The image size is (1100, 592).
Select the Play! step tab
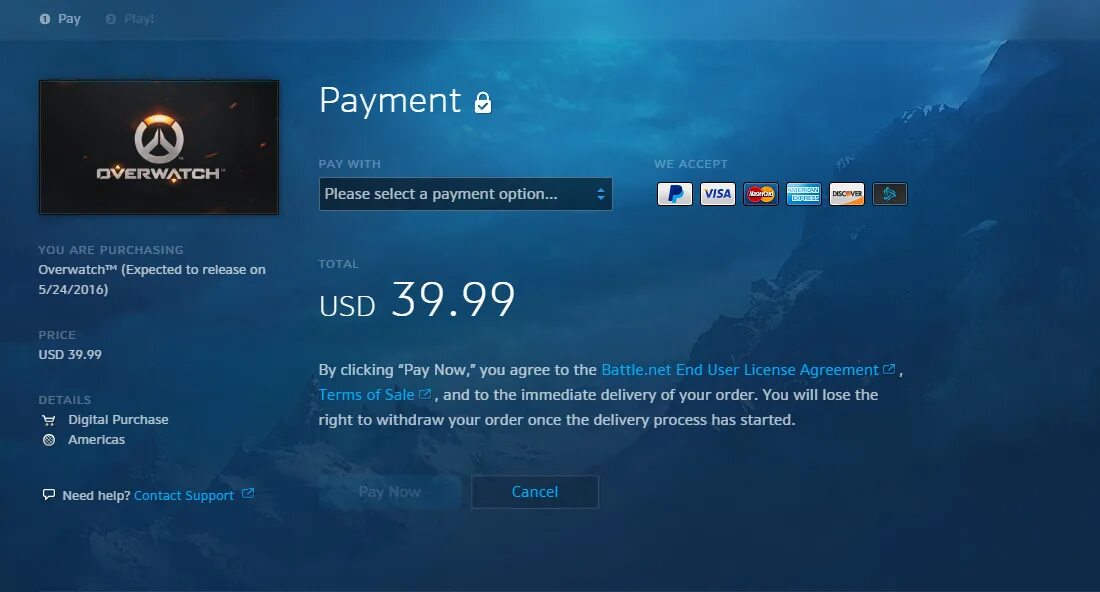pyautogui.click(x=130, y=19)
